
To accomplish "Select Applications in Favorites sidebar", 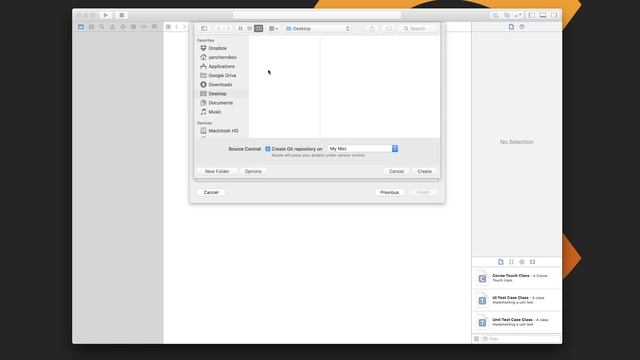I will click(x=222, y=66).
